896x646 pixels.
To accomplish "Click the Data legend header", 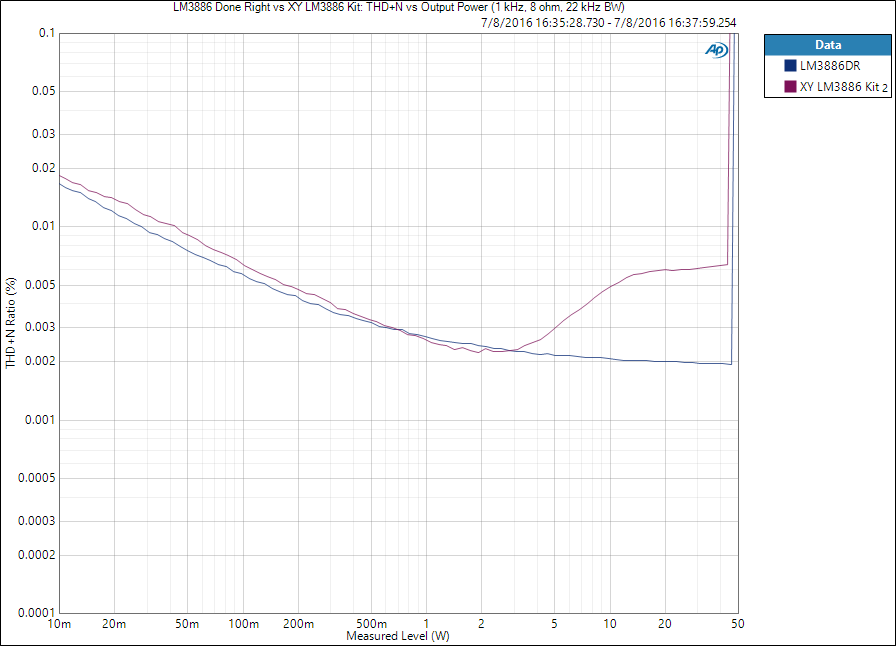I will [x=827, y=45].
